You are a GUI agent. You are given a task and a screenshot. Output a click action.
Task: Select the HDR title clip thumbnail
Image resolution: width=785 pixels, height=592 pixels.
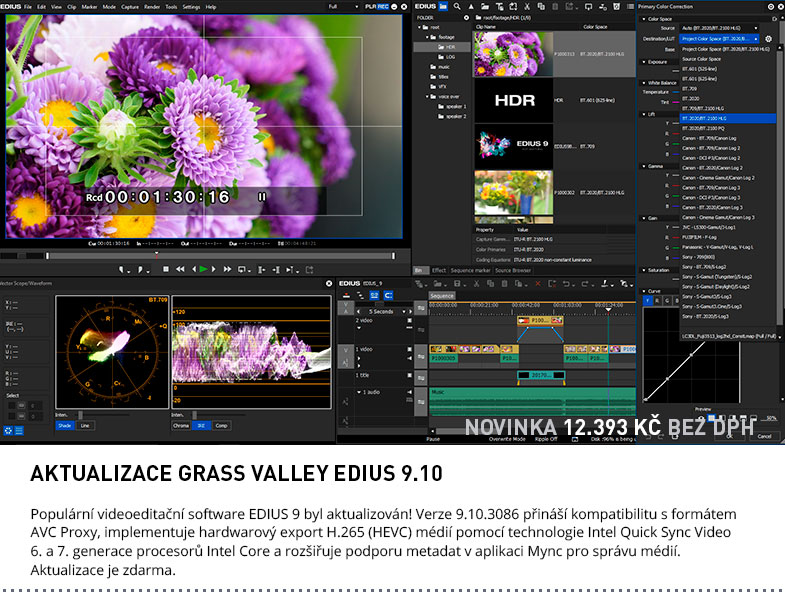point(514,101)
